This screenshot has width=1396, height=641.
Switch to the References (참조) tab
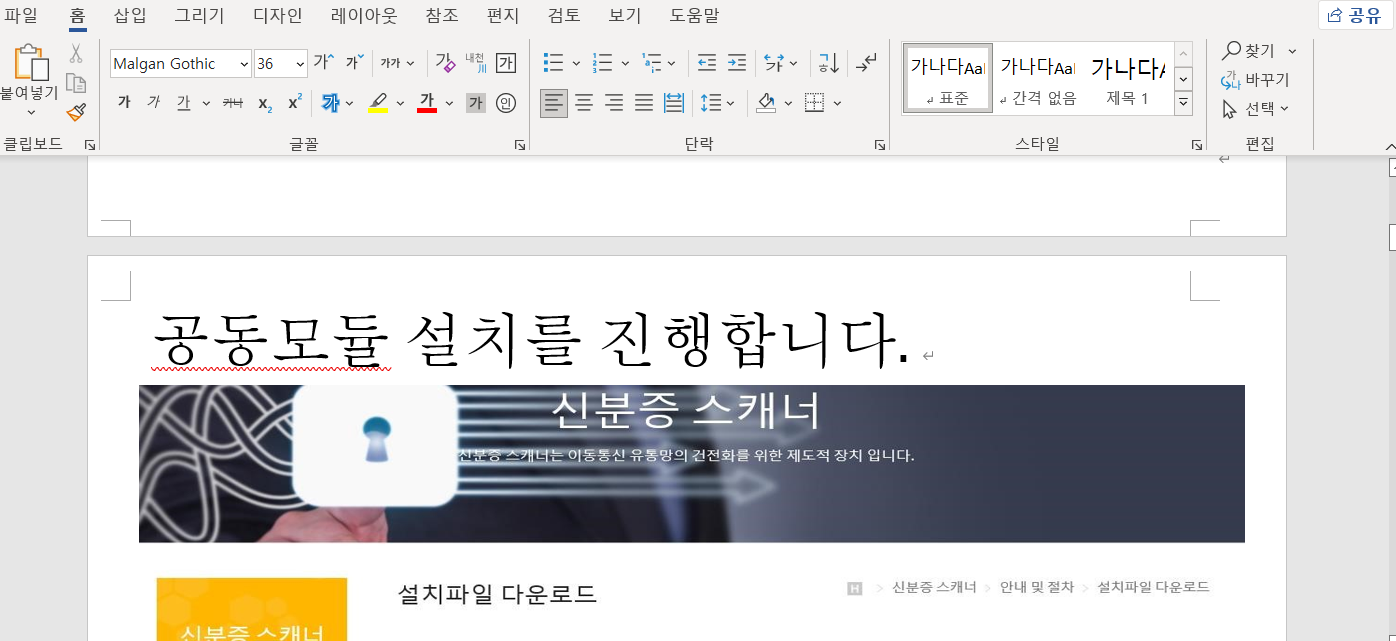coord(442,15)
